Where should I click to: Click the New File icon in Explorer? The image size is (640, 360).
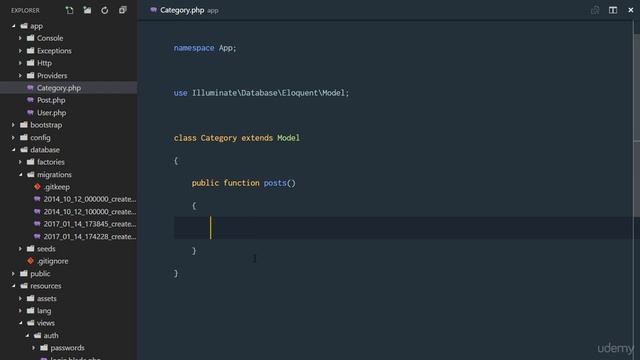[69, 10]
